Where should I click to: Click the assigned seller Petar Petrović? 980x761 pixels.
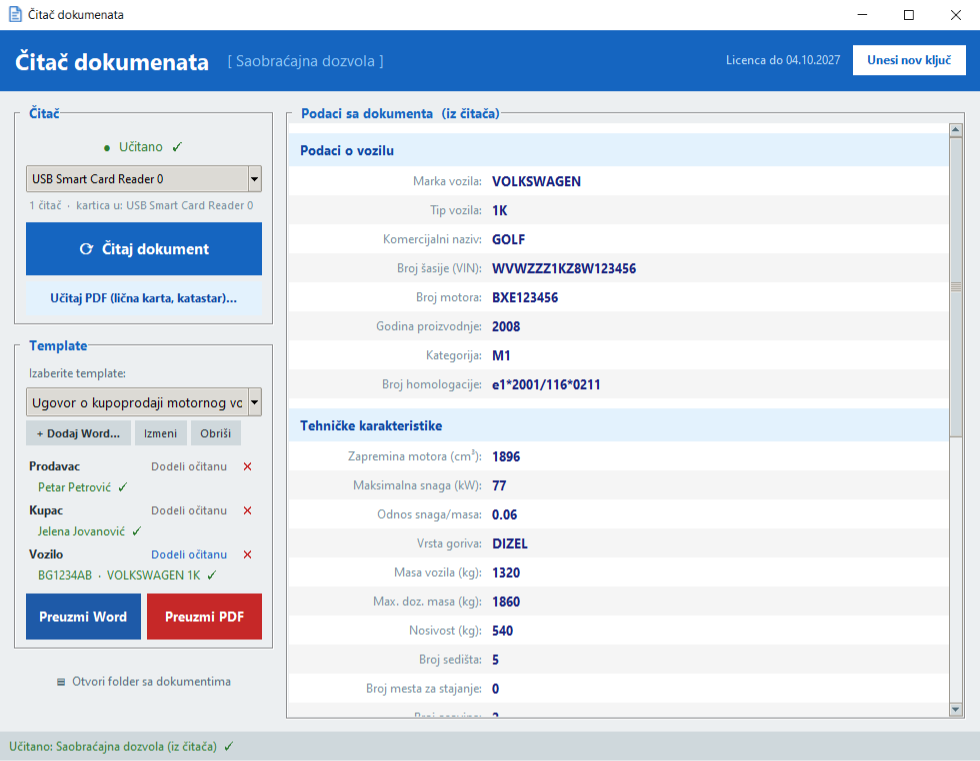[x=74, y=487]
